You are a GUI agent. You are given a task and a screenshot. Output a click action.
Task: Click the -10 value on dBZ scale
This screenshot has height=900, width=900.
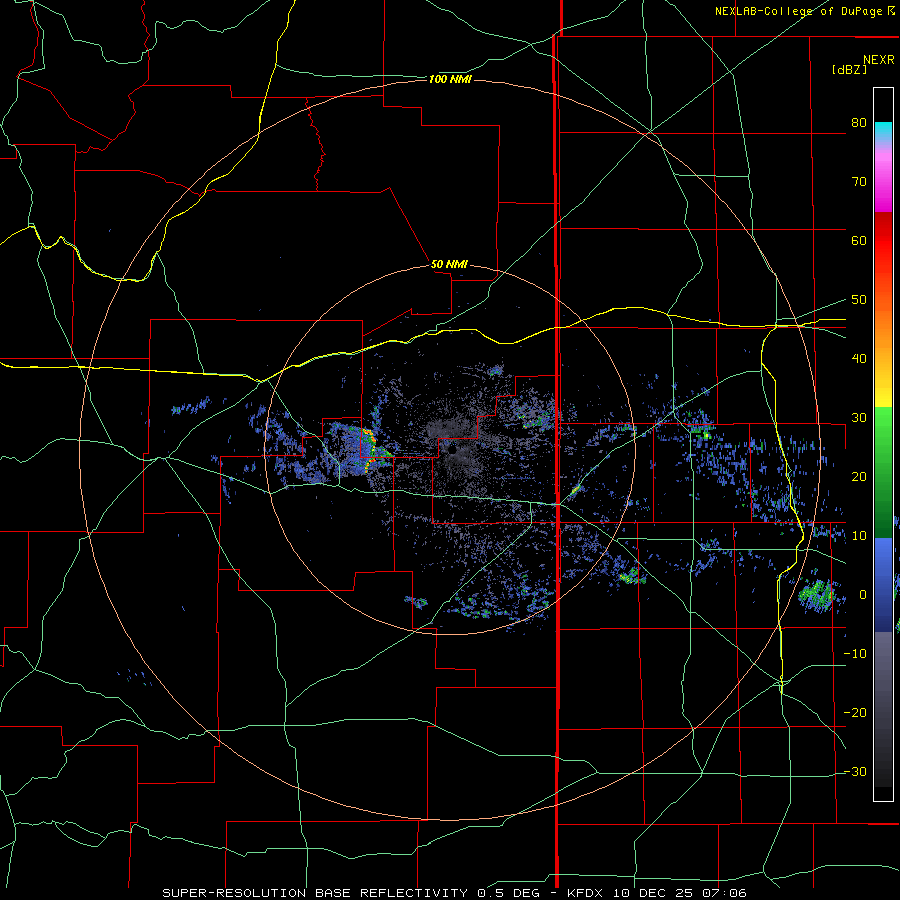tap(855, 654)
